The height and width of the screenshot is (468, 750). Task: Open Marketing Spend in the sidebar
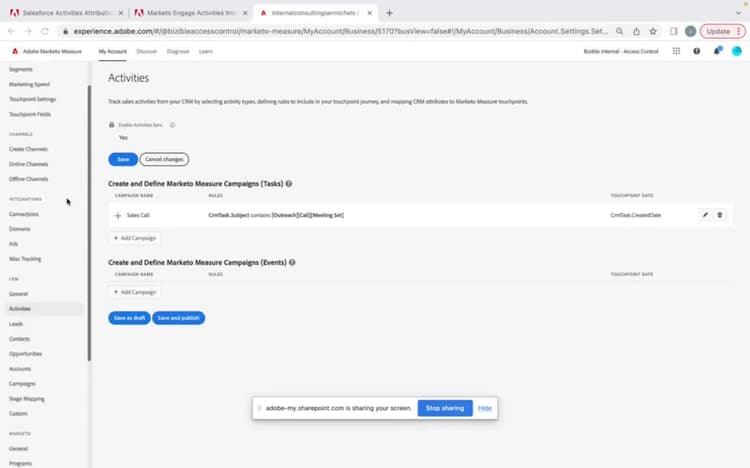point(29,84)
